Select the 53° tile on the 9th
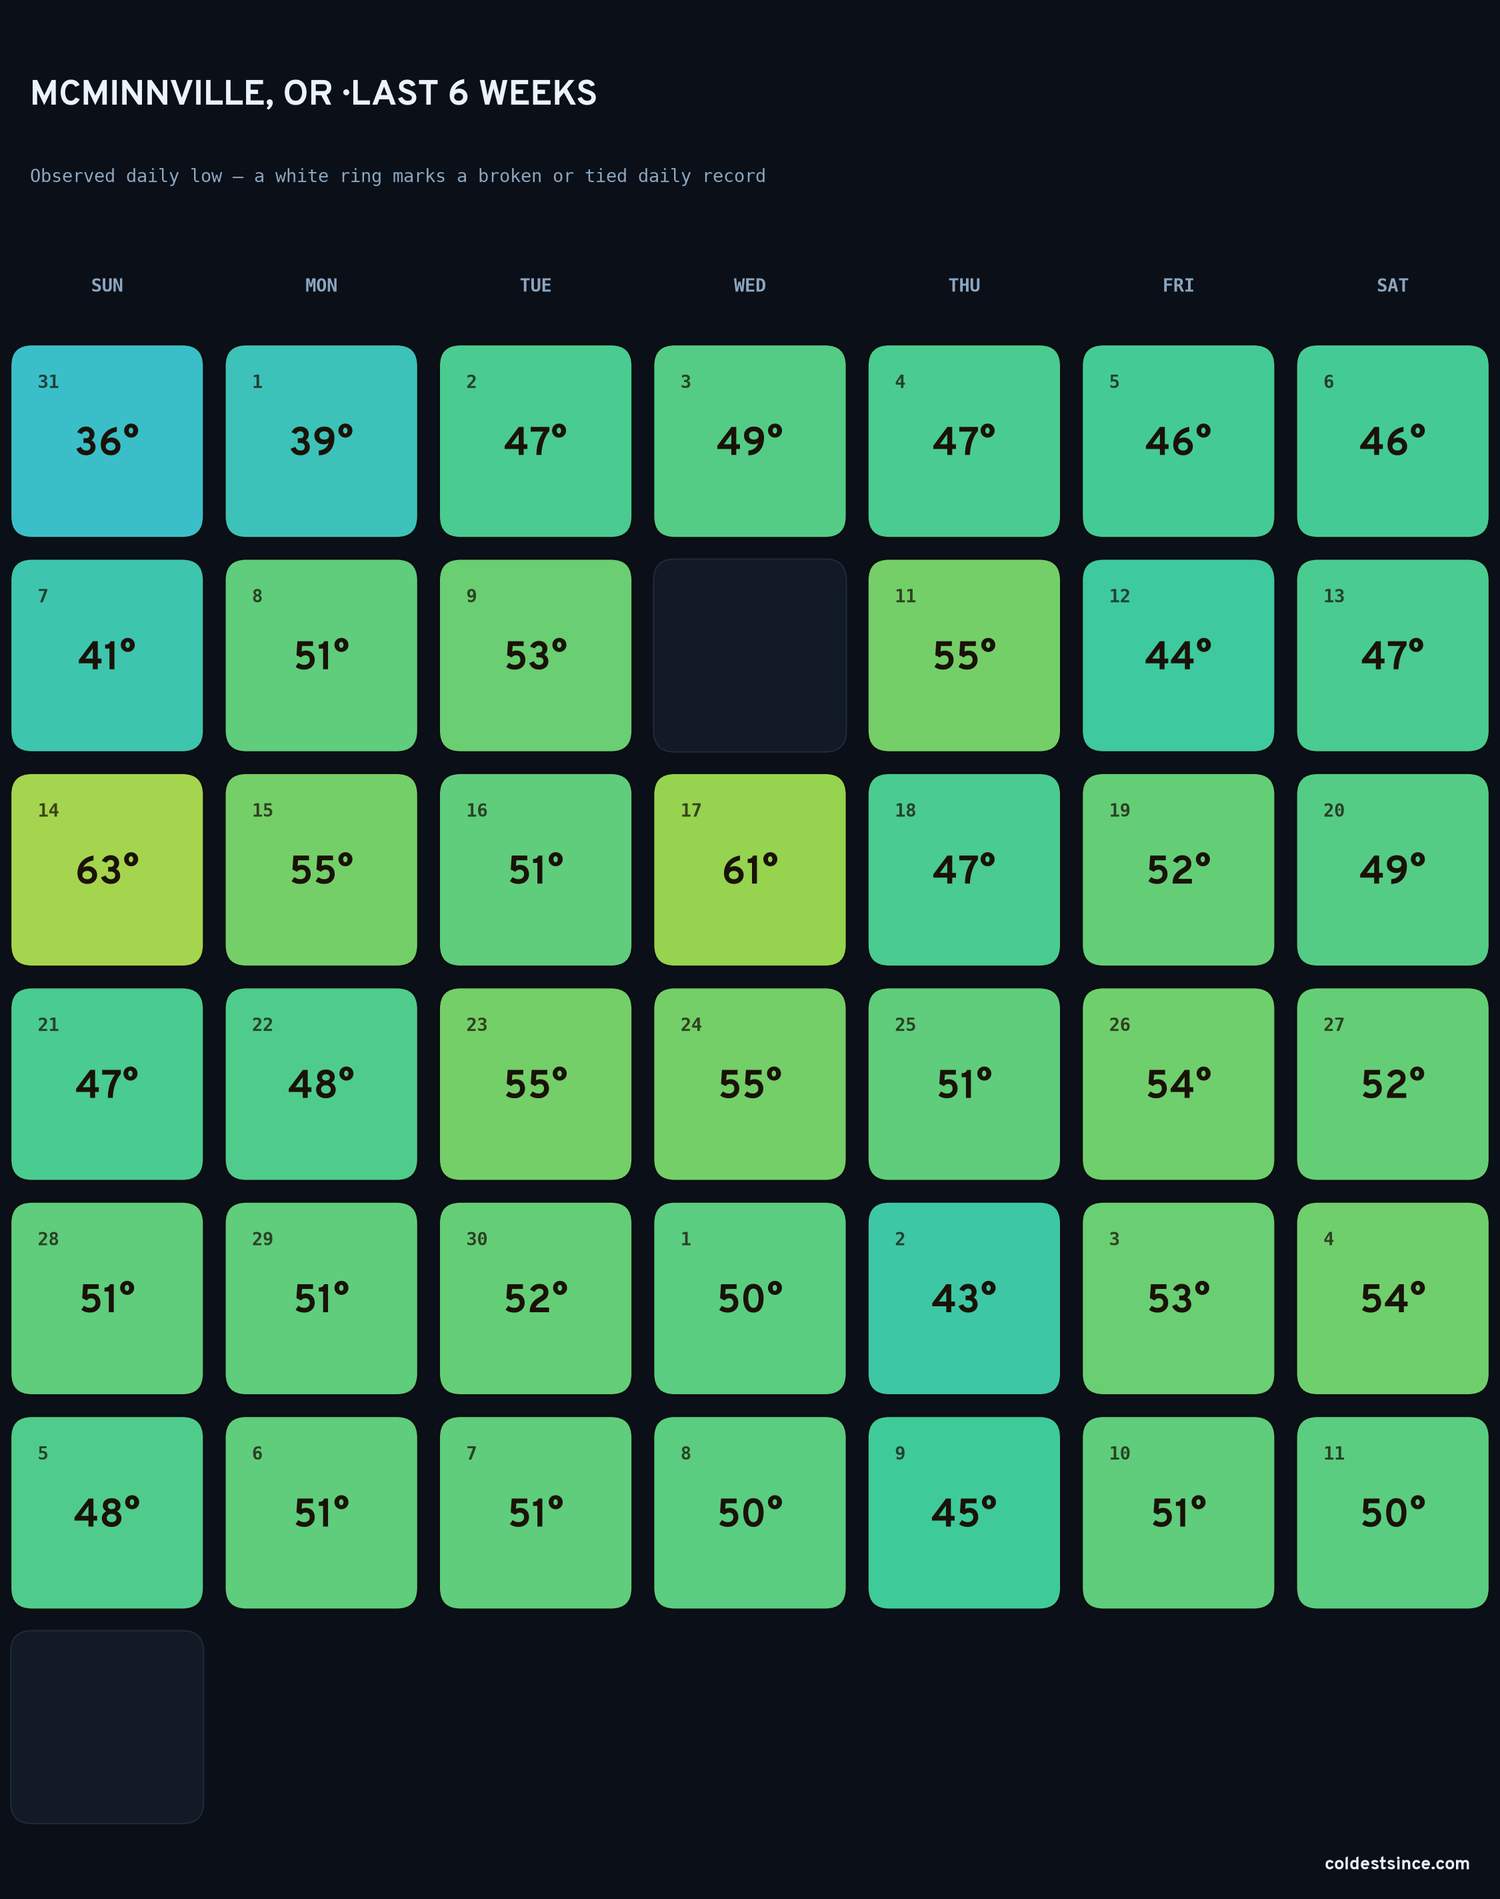 (x=536, y=655)
